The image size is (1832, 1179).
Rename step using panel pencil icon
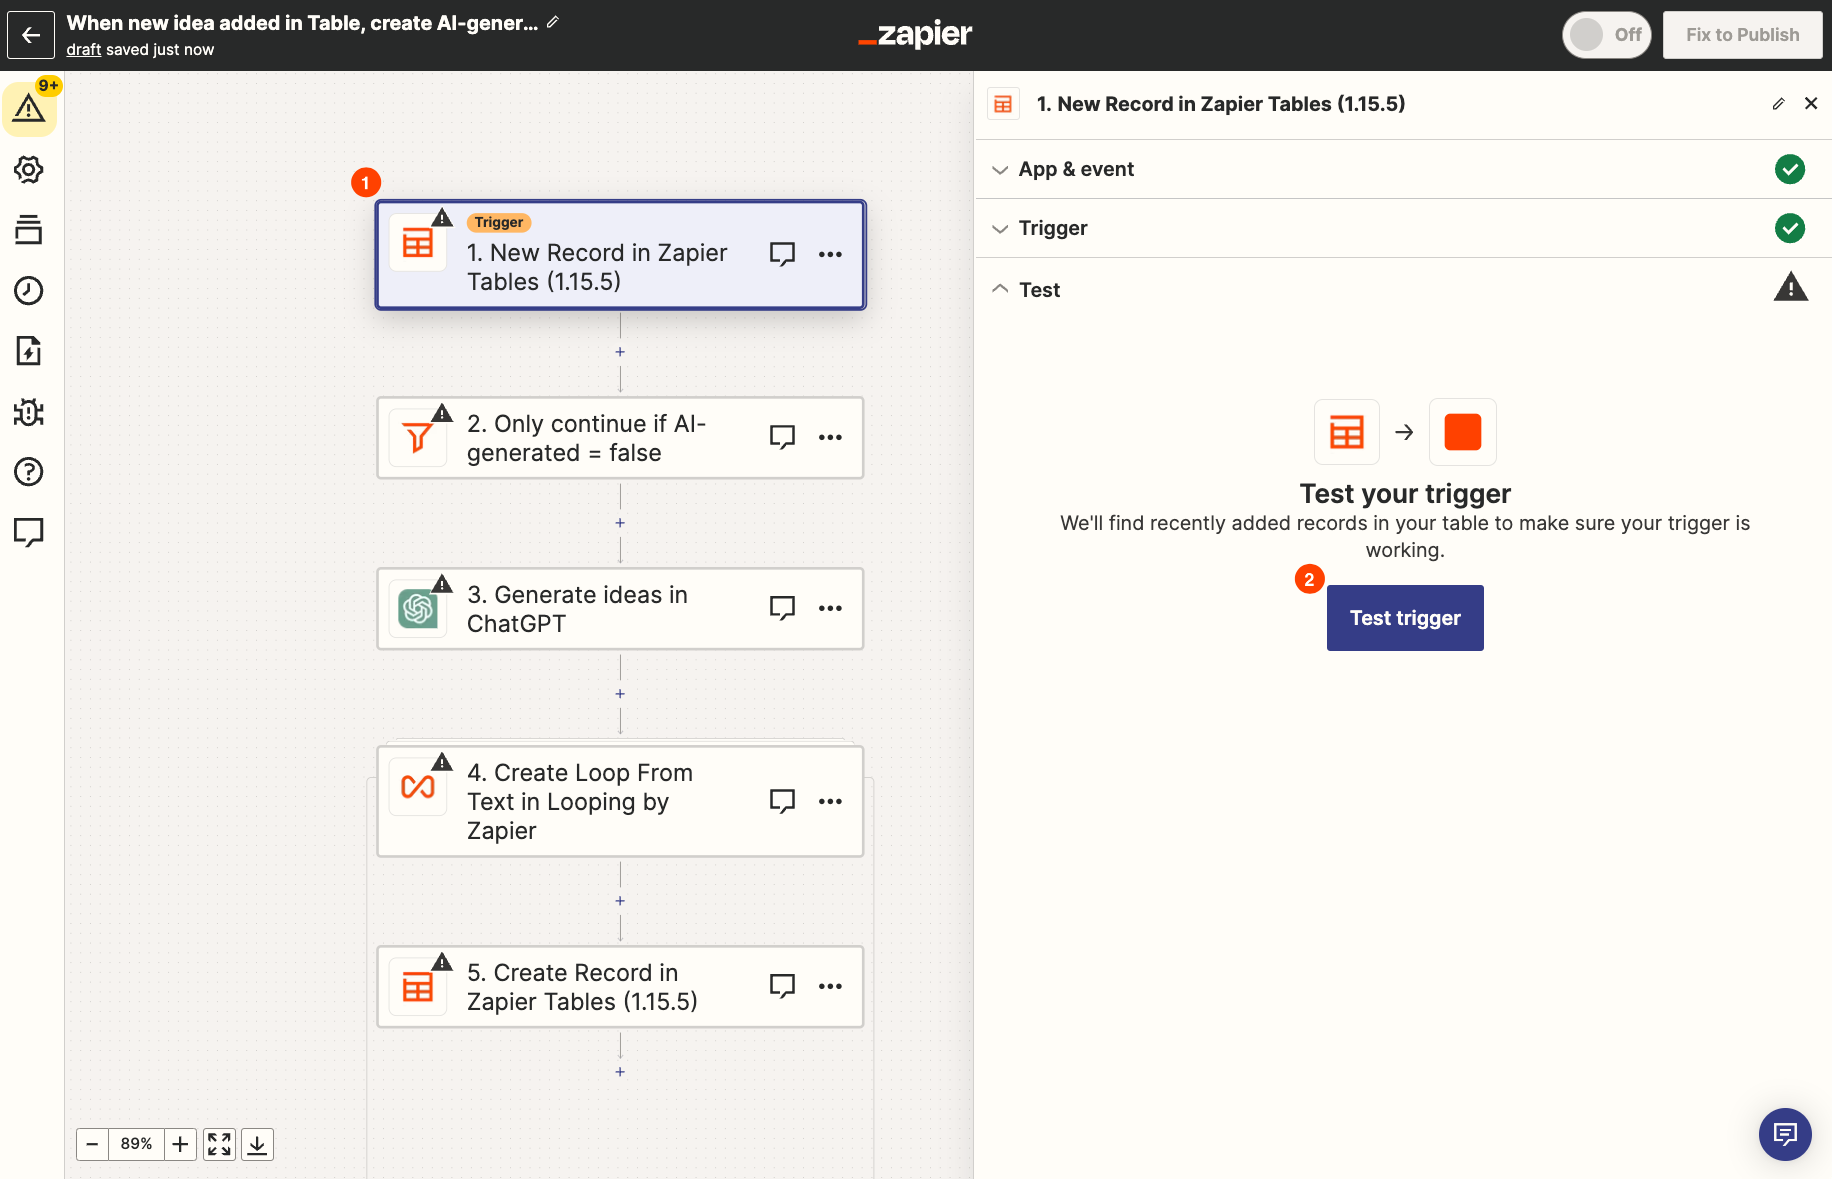click(x=1778, y=104)
